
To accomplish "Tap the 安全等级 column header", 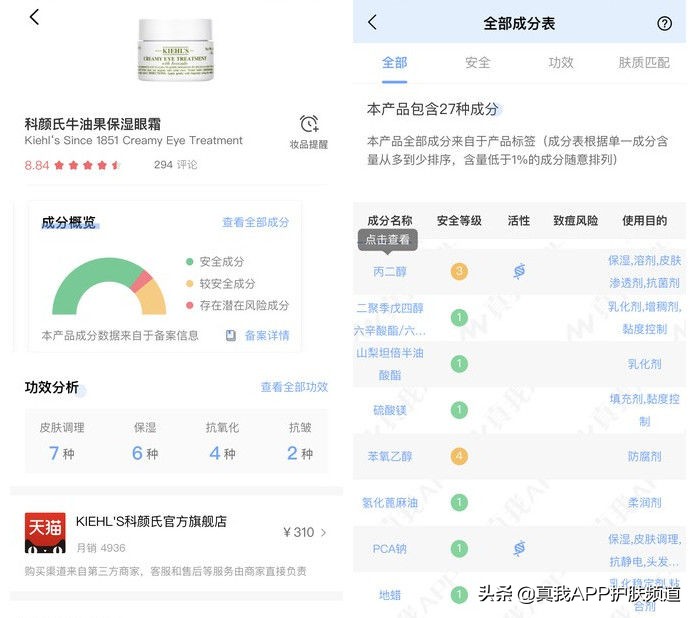I will [459, 220].
